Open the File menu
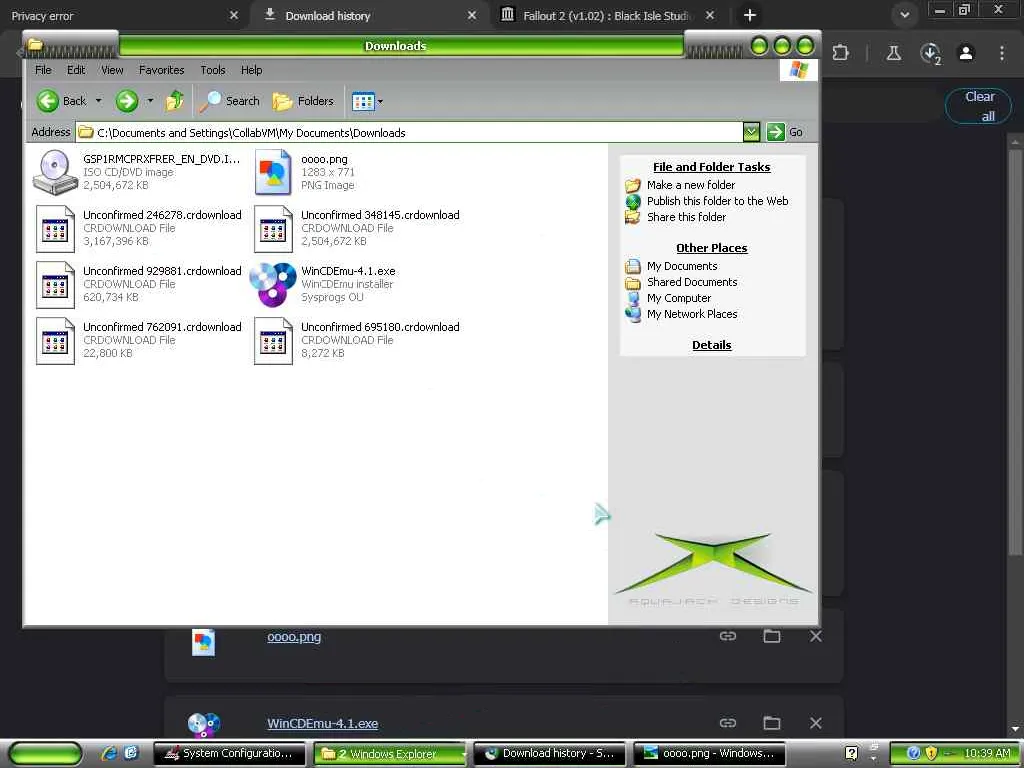Screen dimensions: 1024x768 pos(43,70)
